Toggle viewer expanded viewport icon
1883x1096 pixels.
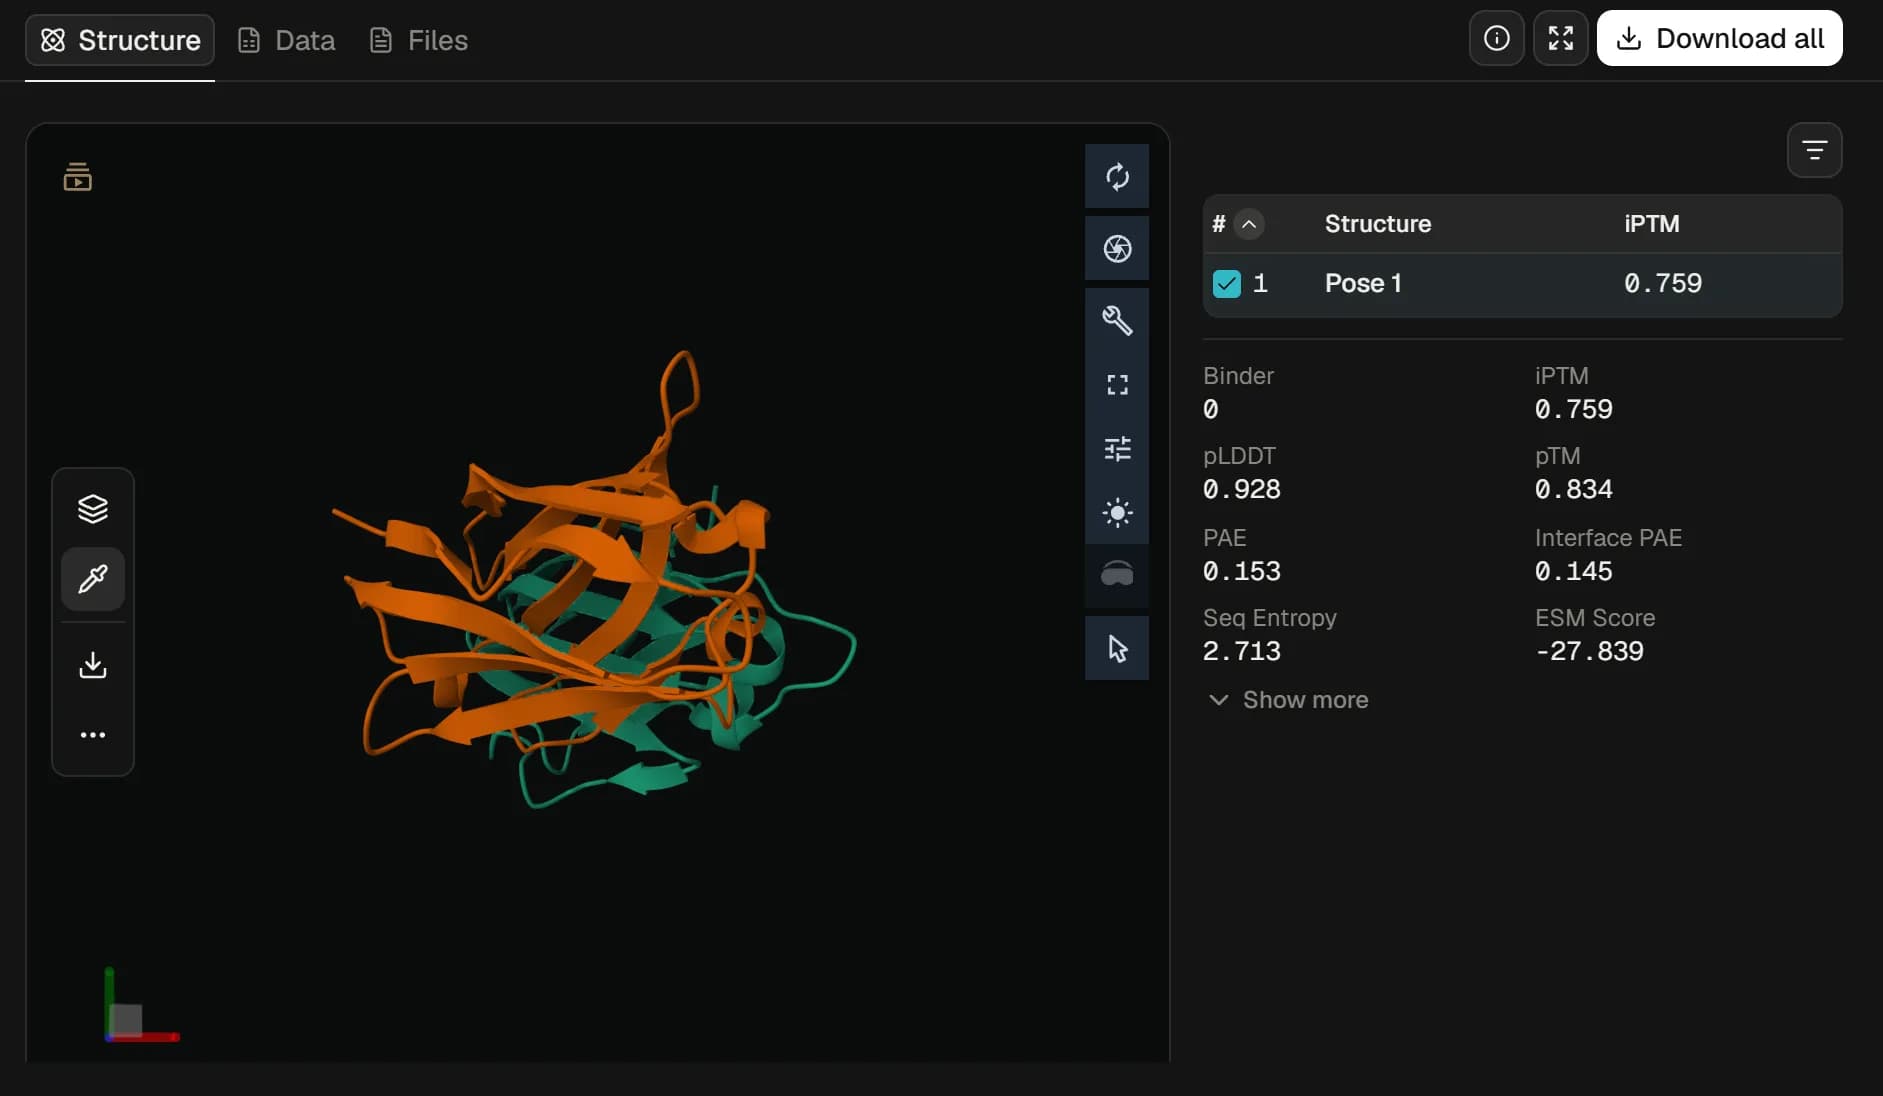(x=1117, y=385)
